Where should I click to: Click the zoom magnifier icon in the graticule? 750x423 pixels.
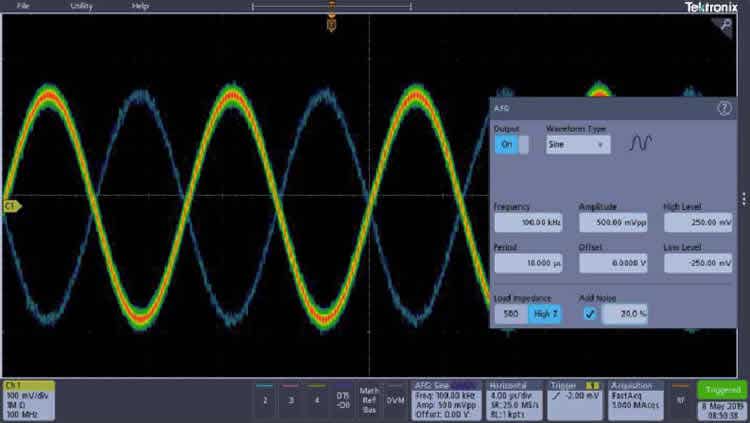point(725,26)
